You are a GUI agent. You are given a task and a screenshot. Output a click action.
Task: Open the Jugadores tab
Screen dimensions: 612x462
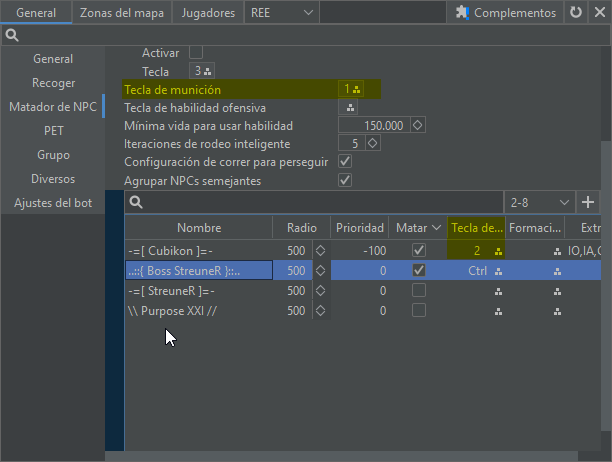(207, 13)
